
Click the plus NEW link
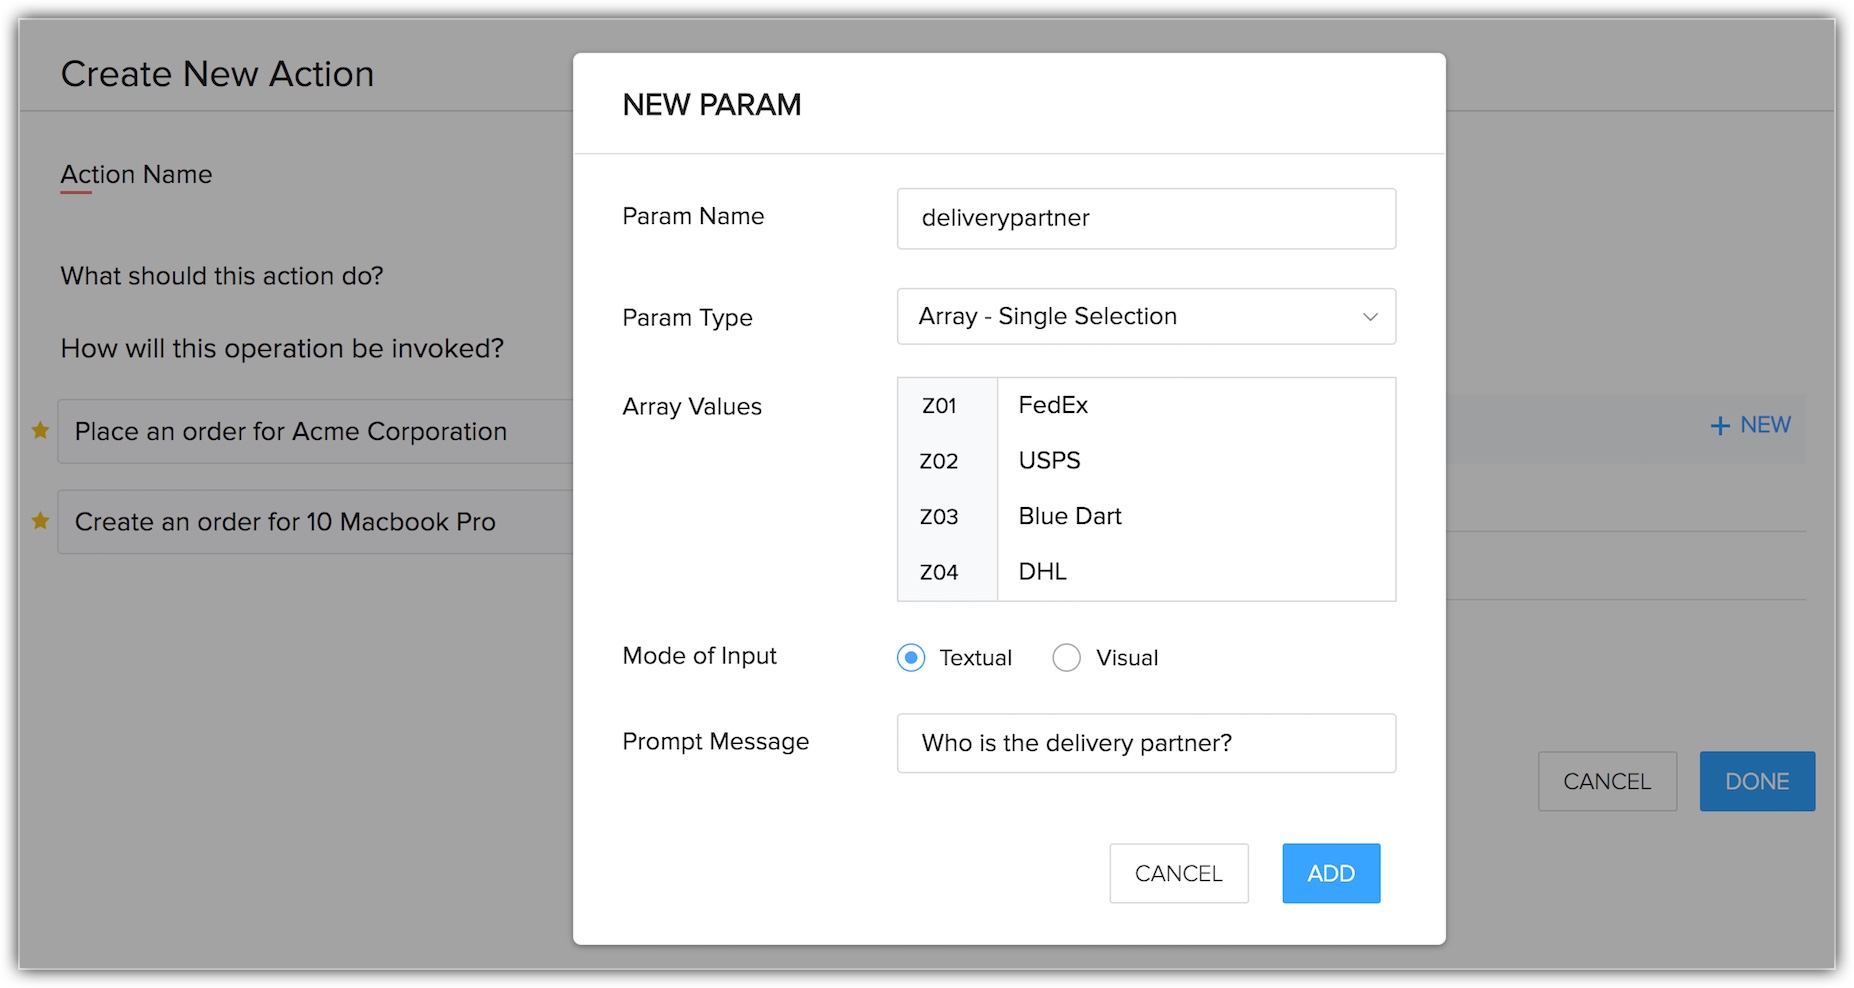coord(1750,426)
